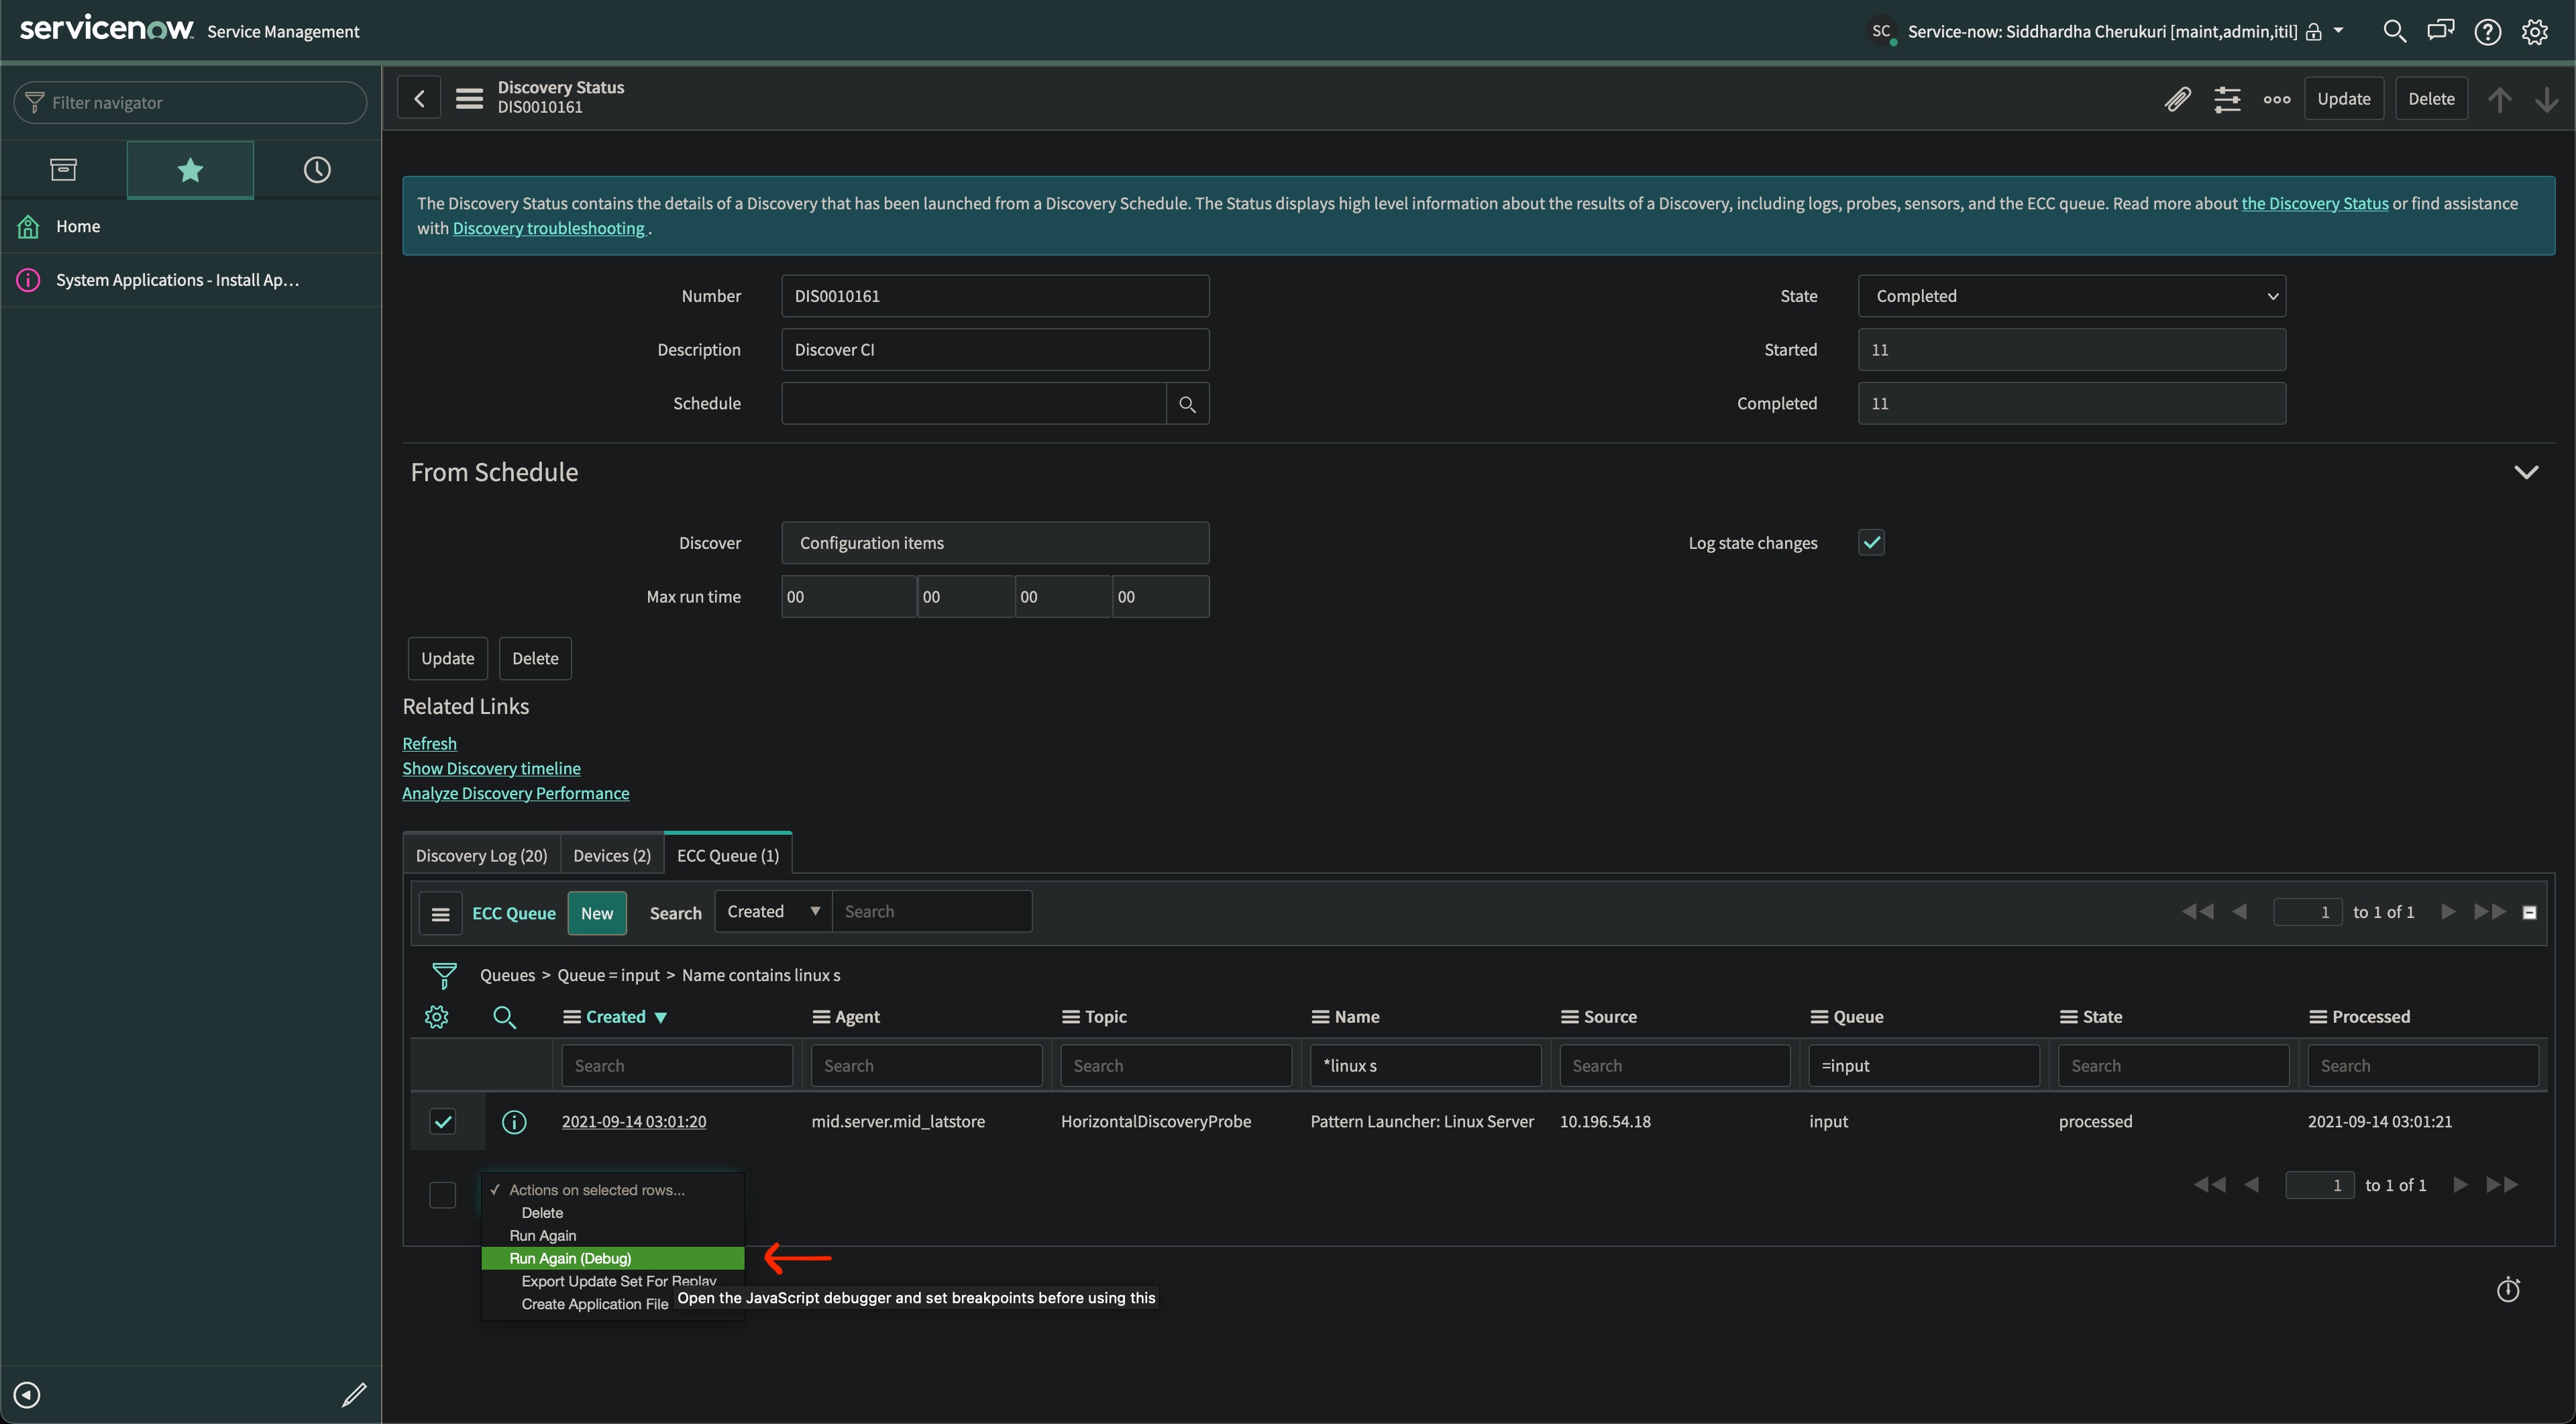The height and width of the screenshot is (1424, 2576).
Task: Click the ECC Queue filter funnel icon
Action: click(x=444, y=975)
